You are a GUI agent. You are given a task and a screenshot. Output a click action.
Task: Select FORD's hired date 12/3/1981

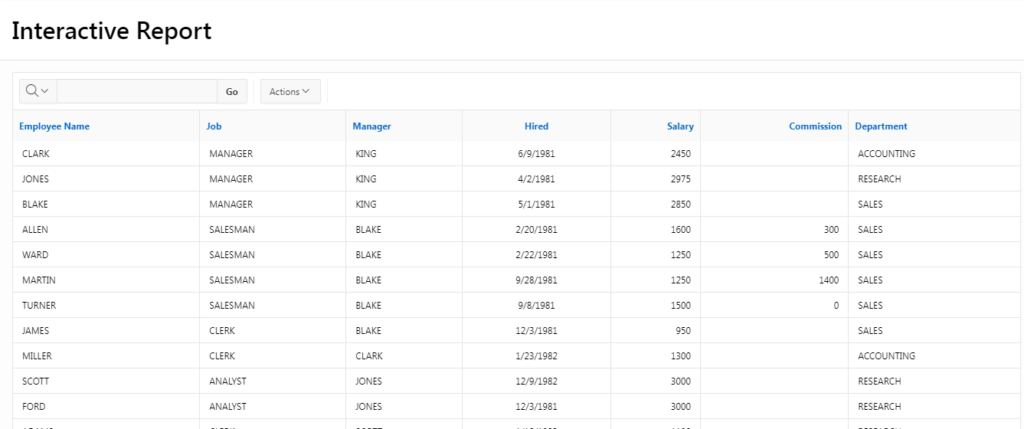(x=537, y=406)
